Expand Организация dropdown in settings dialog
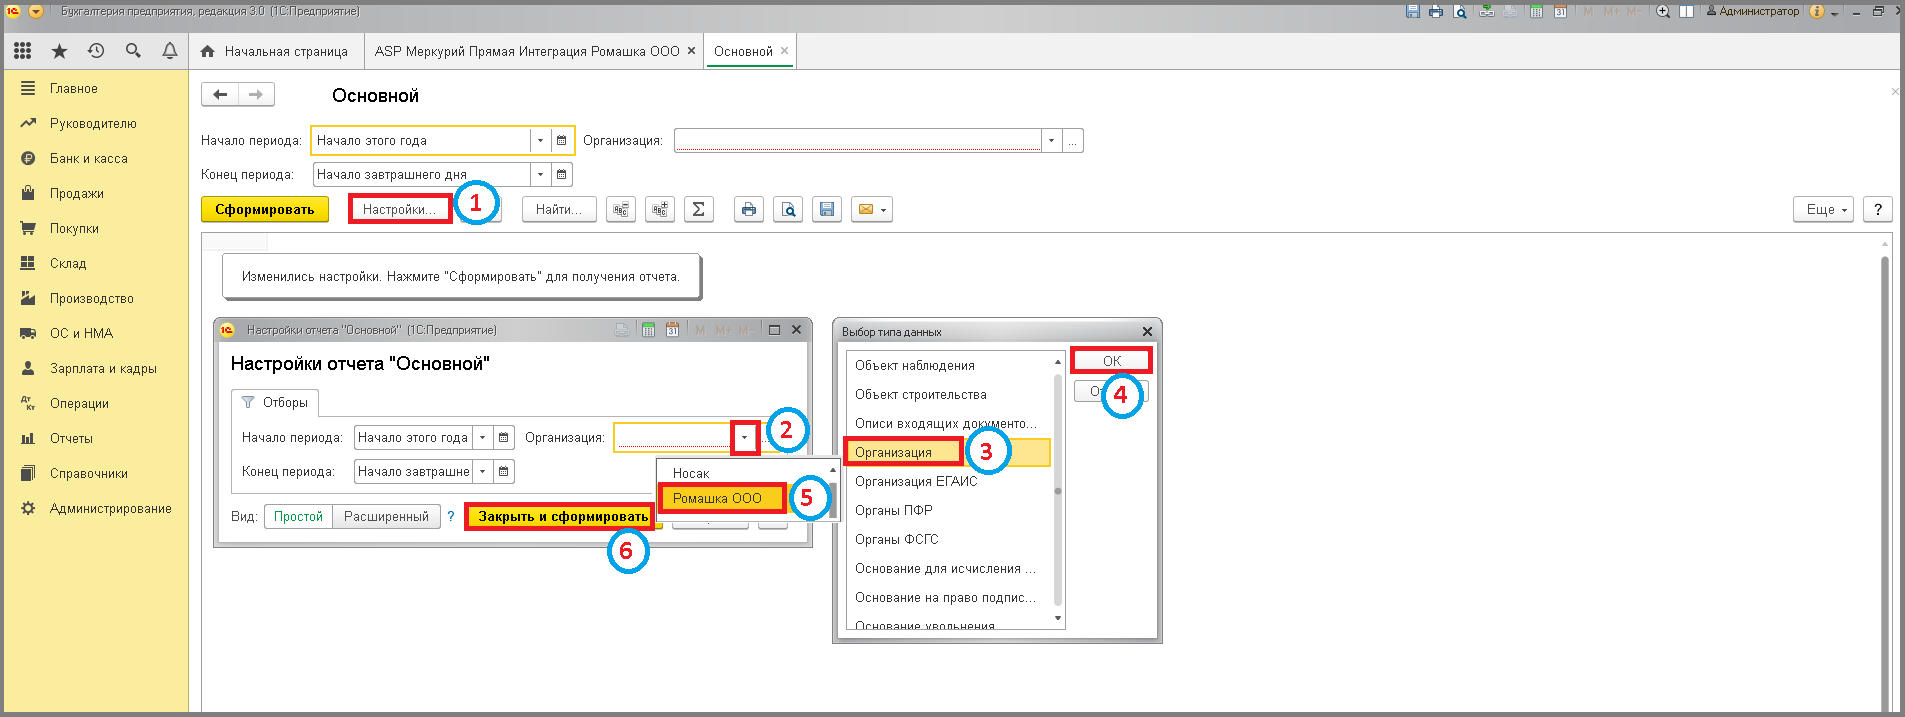1905x717 pixels. tap(744, 438)
